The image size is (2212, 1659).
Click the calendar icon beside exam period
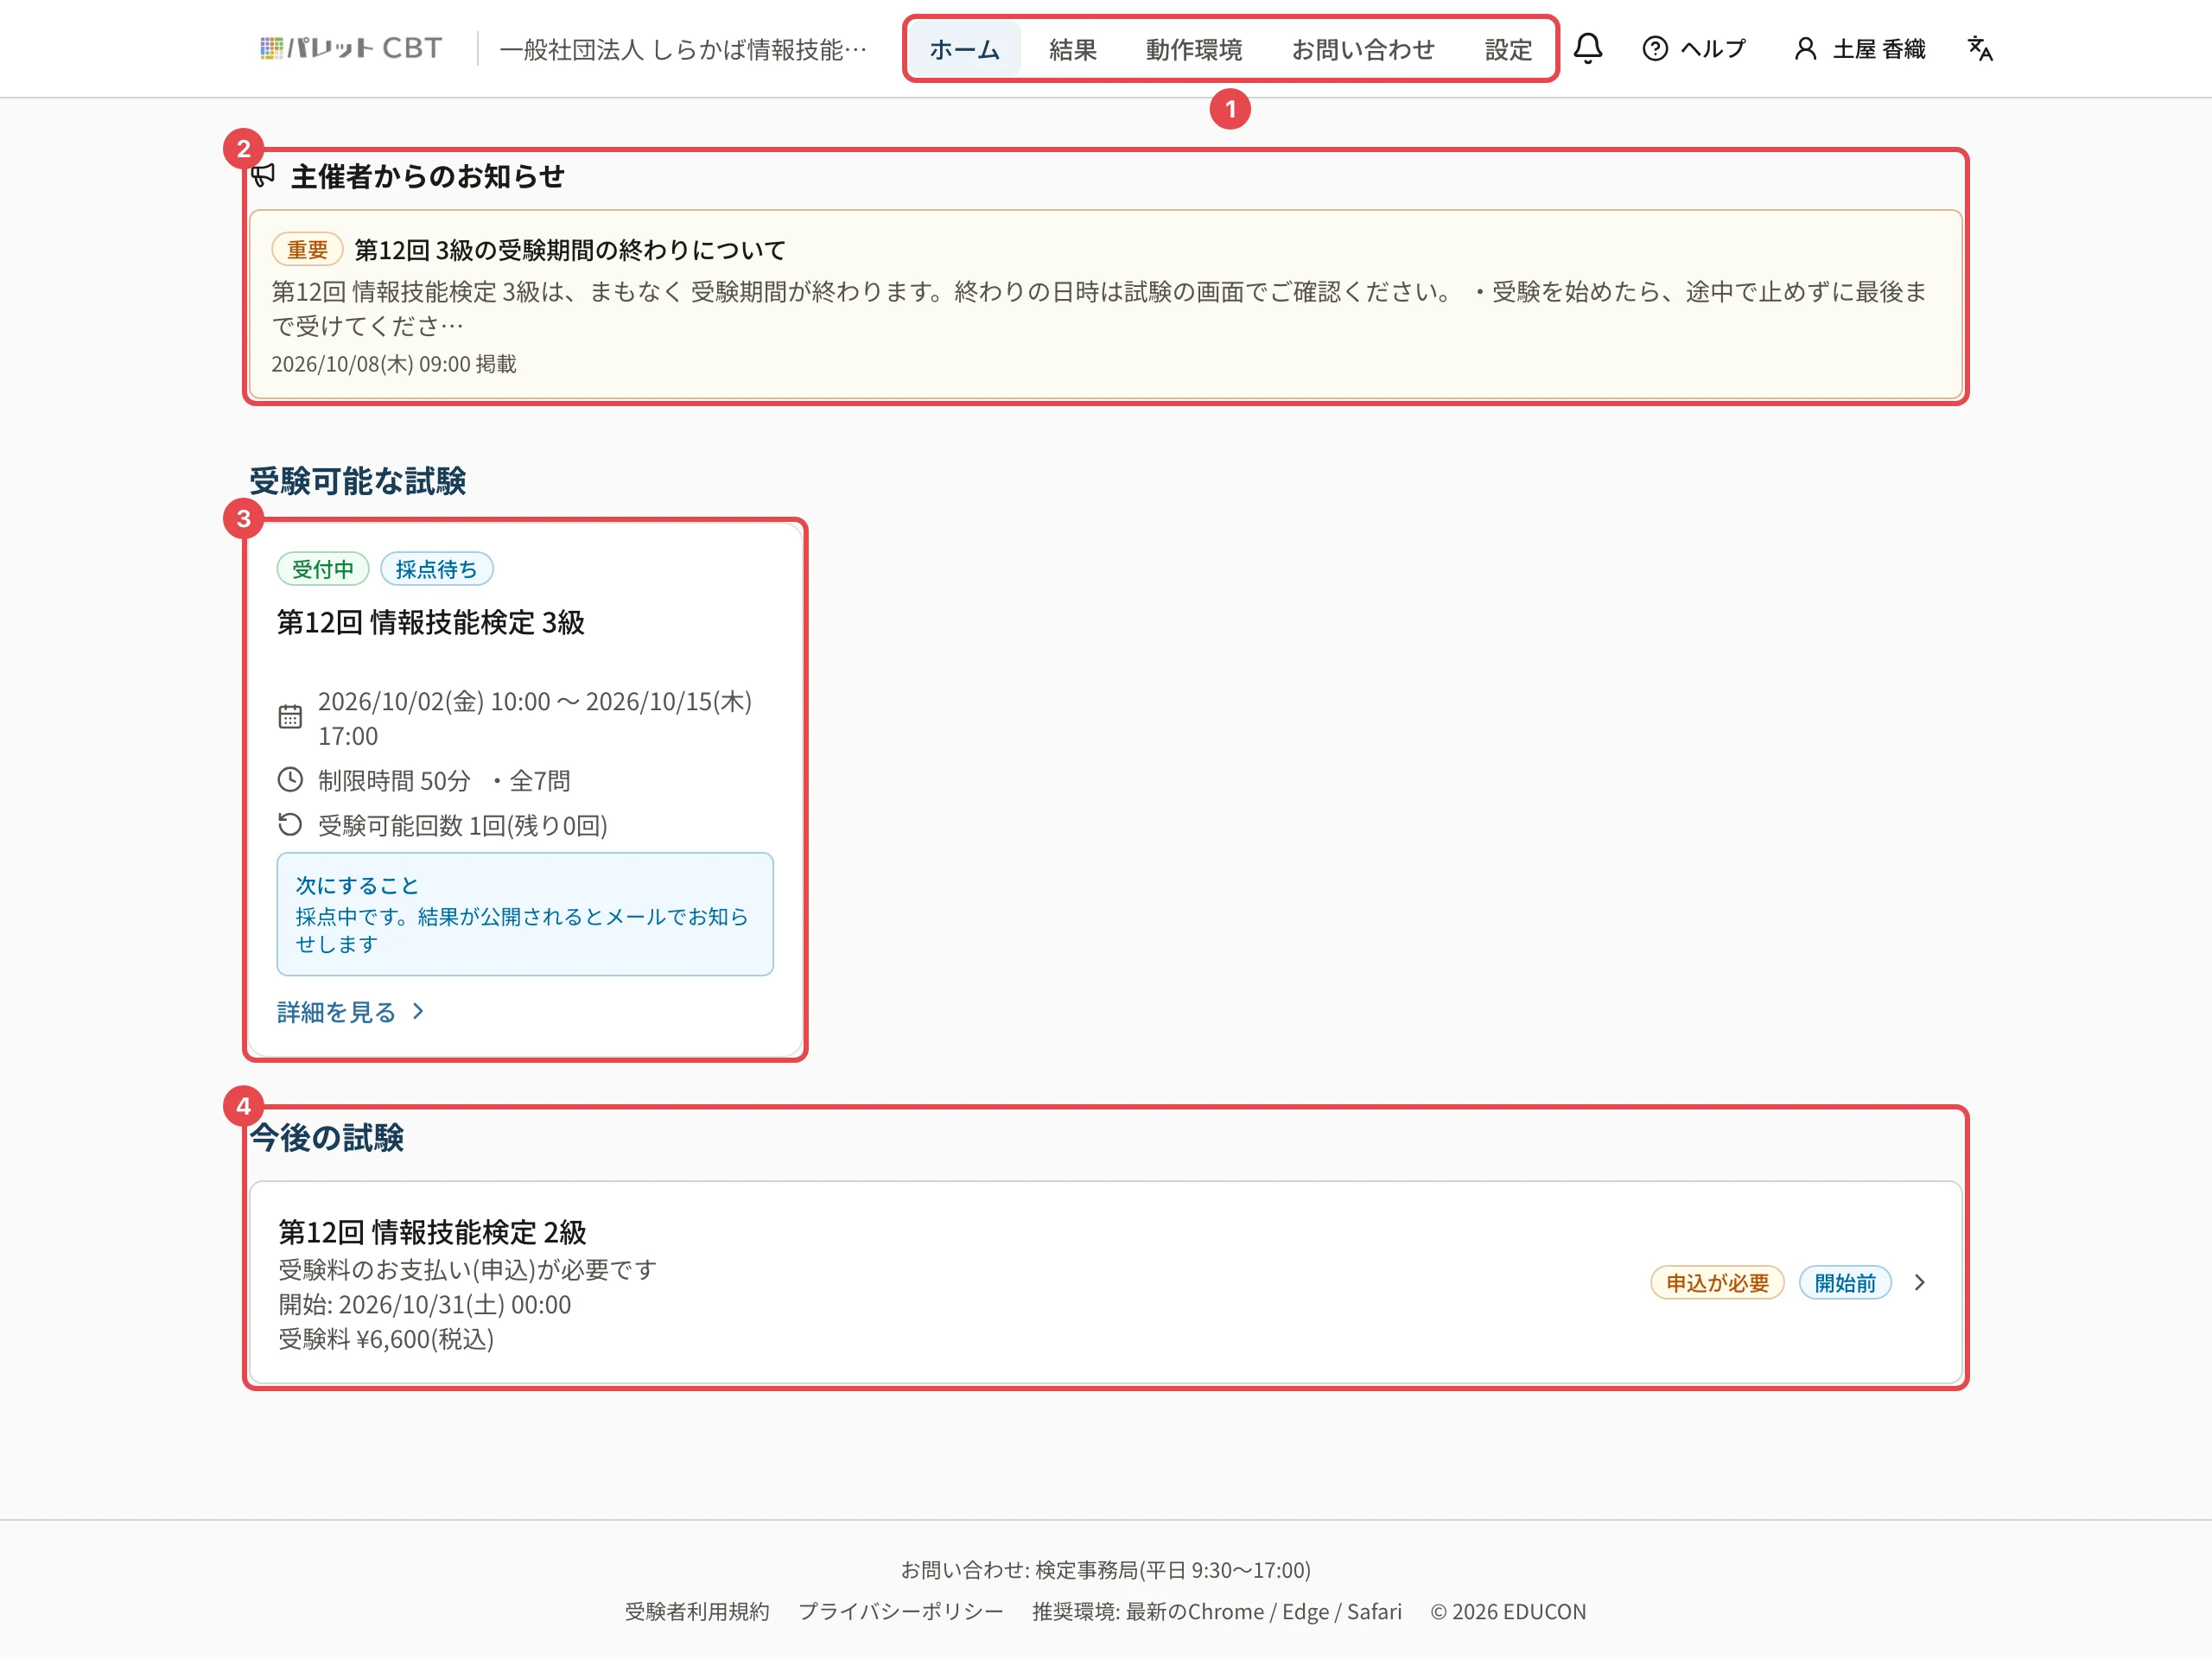pos(290,717)
